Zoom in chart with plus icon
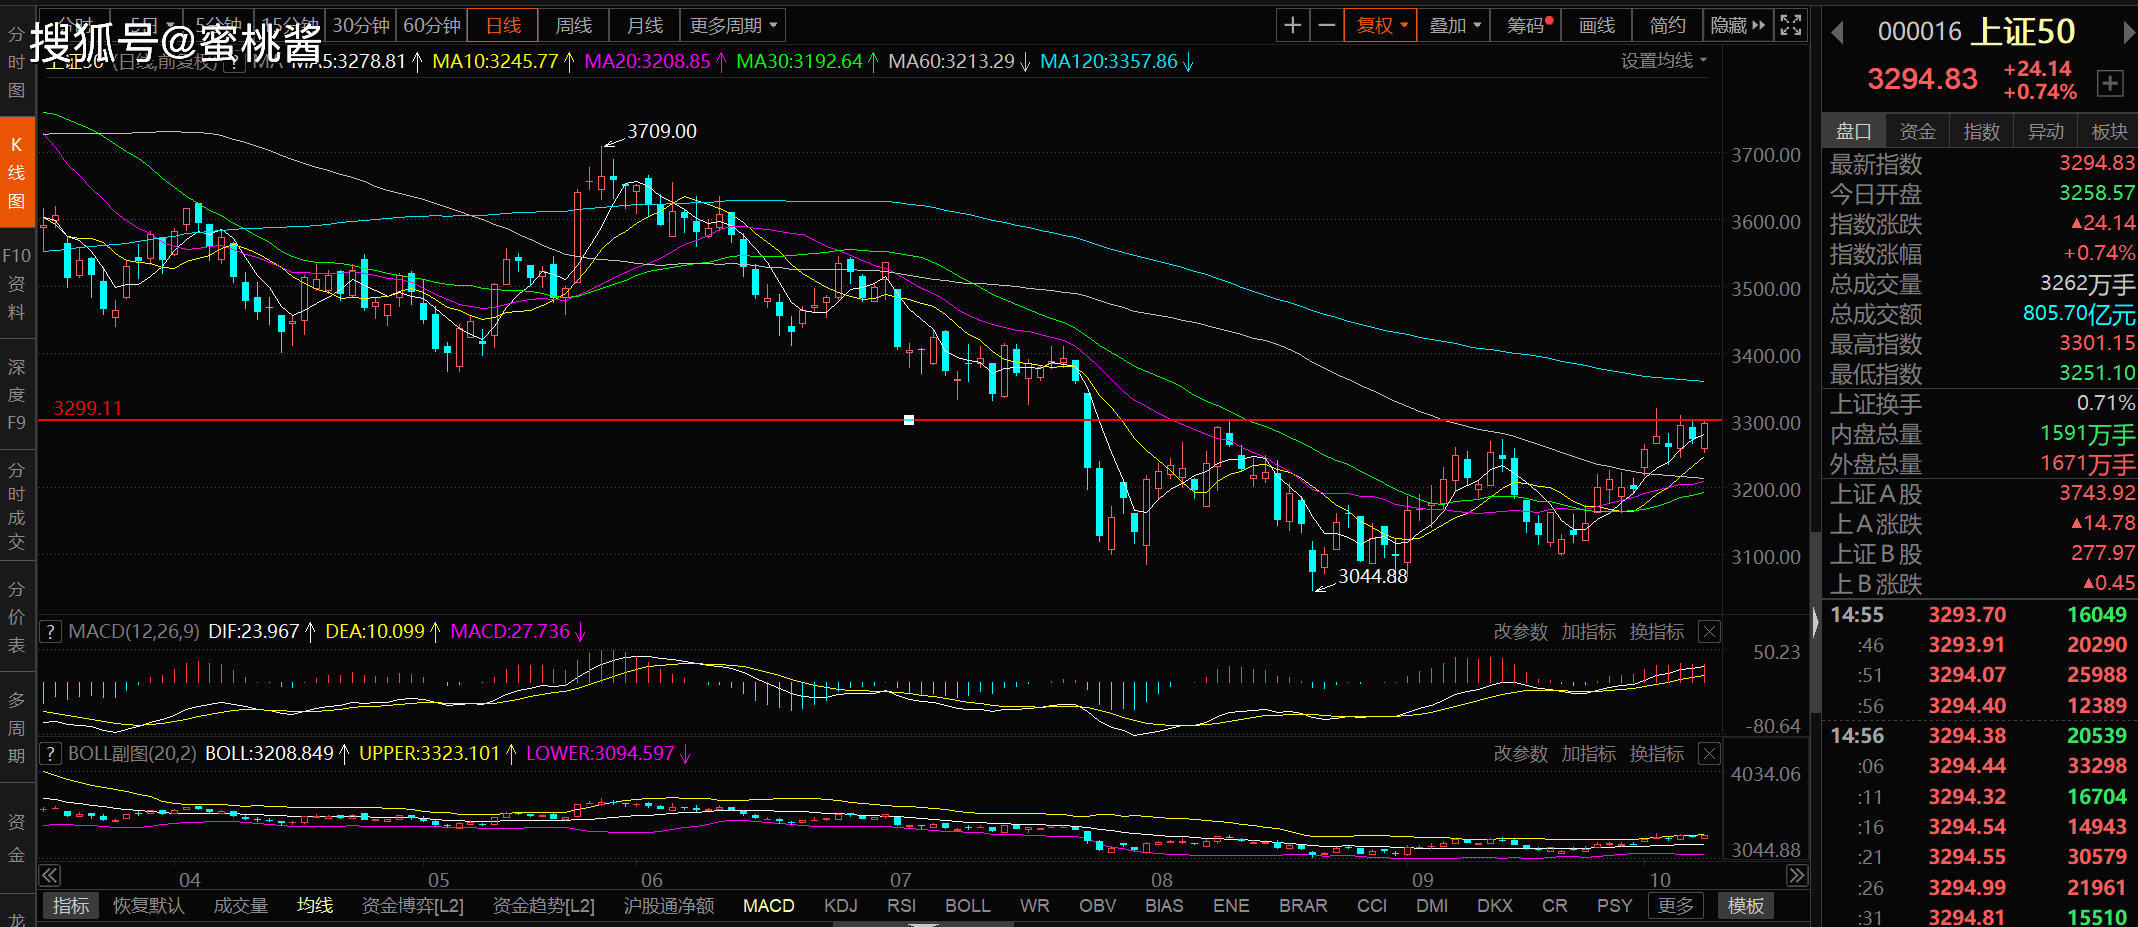Viewport: 2138px width, 927px height. 1293,25
